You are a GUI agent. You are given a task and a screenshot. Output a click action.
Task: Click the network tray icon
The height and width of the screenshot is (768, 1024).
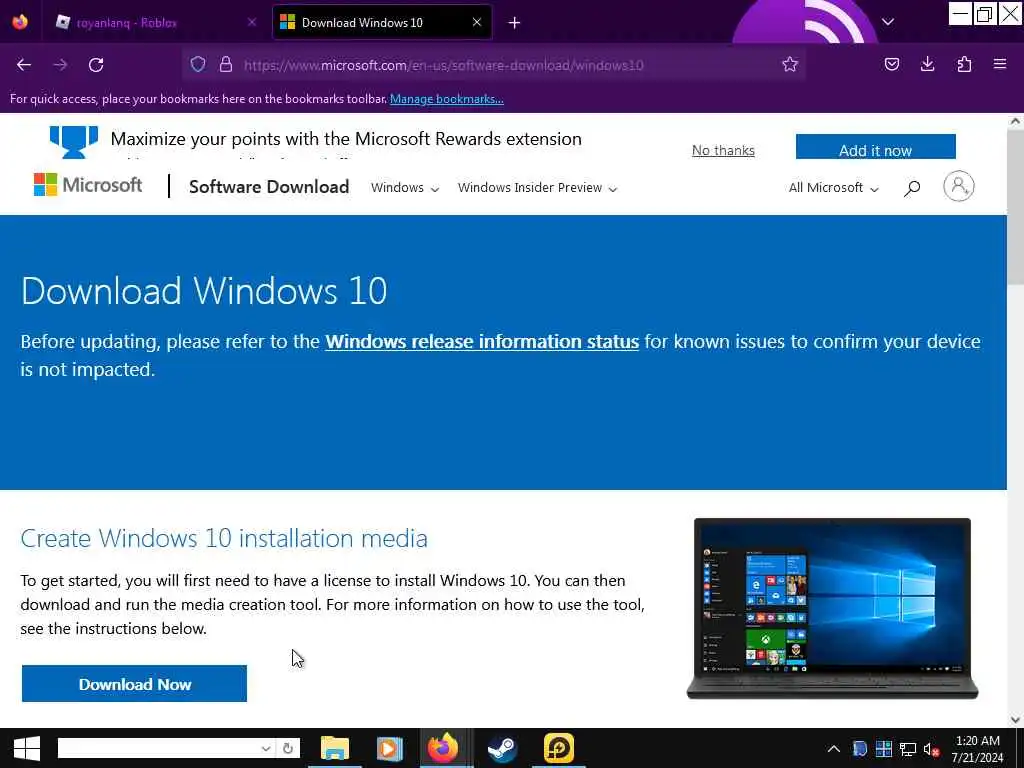pos(908,749)
